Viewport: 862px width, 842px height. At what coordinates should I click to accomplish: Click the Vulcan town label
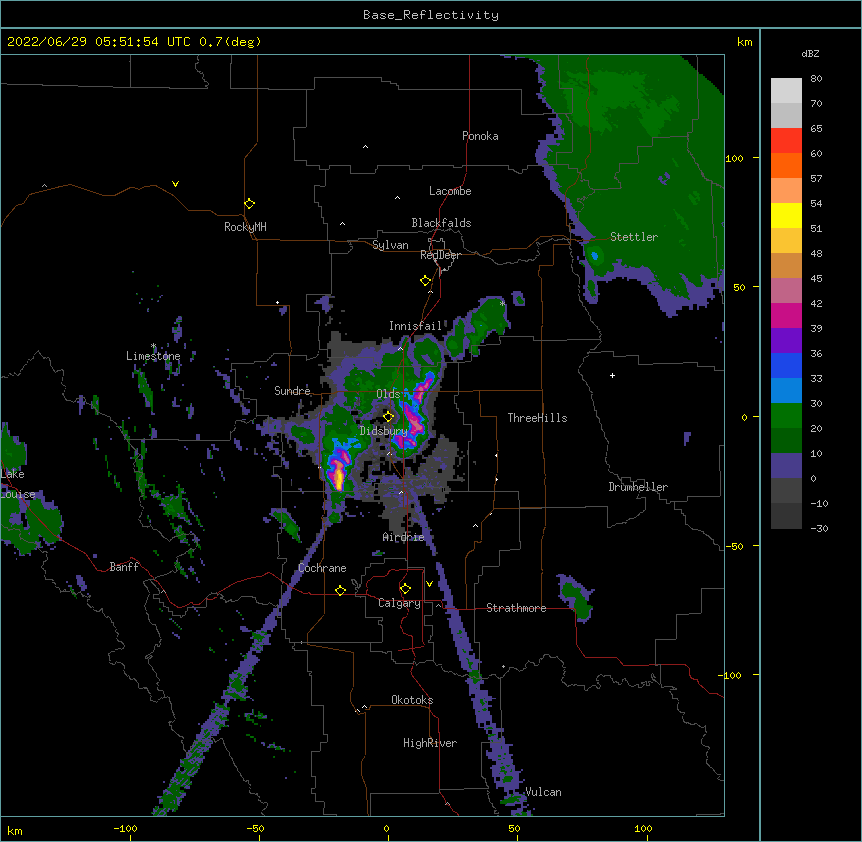[543, 792]
